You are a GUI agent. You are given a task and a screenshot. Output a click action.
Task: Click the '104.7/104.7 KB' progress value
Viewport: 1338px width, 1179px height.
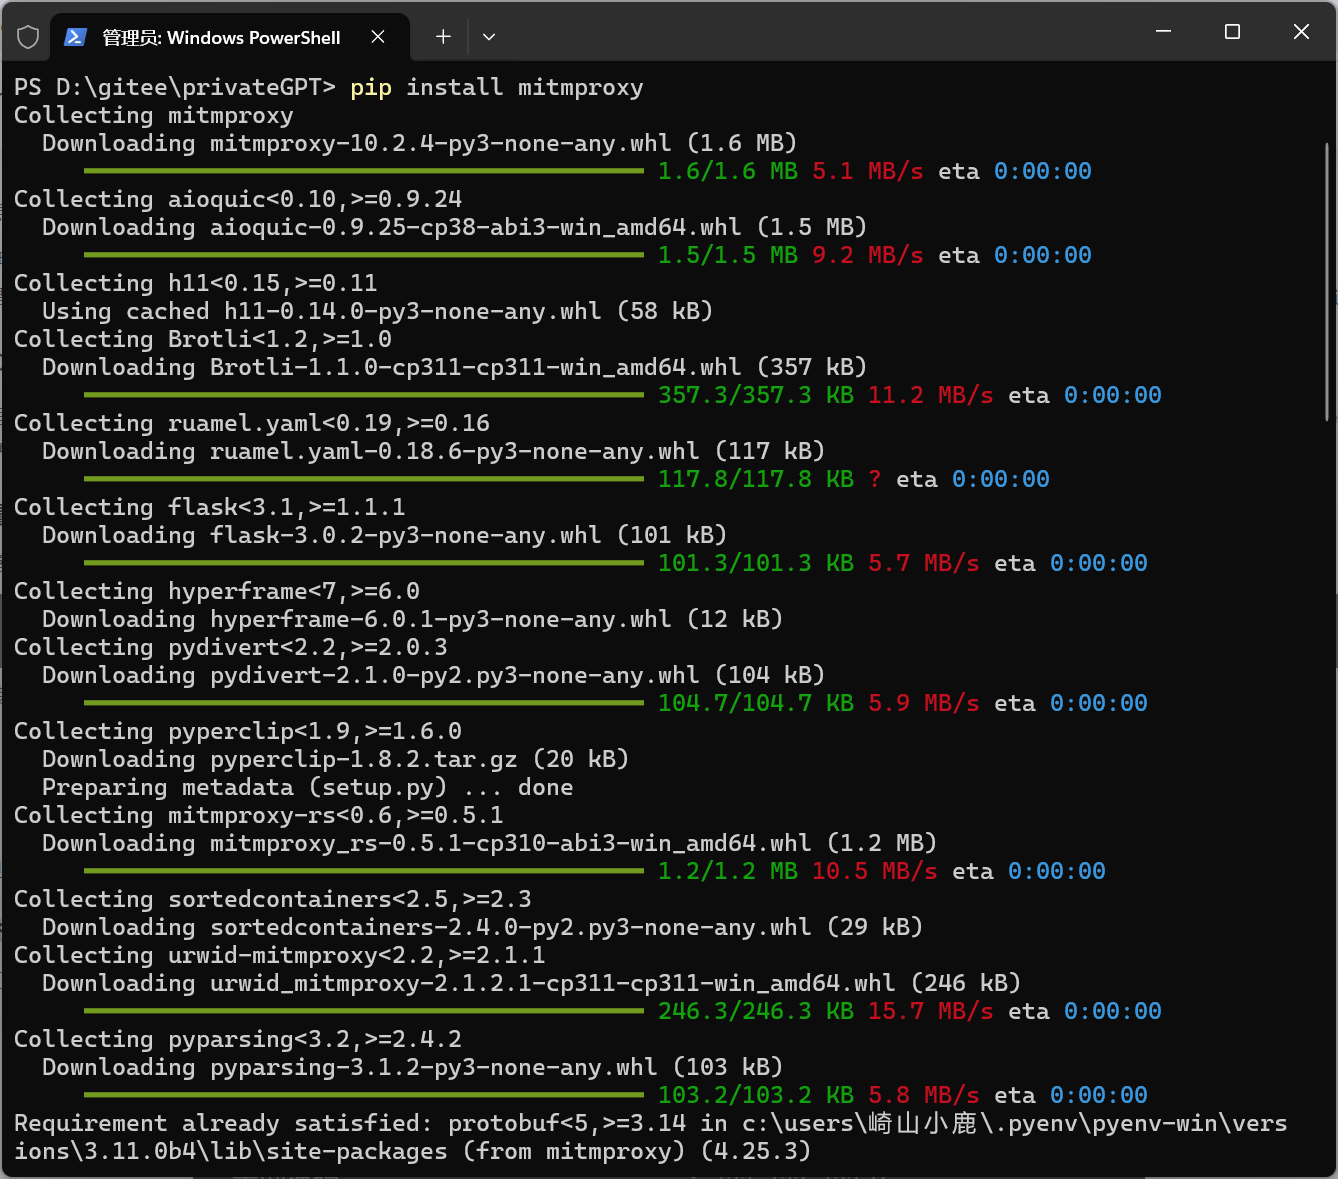756,704
